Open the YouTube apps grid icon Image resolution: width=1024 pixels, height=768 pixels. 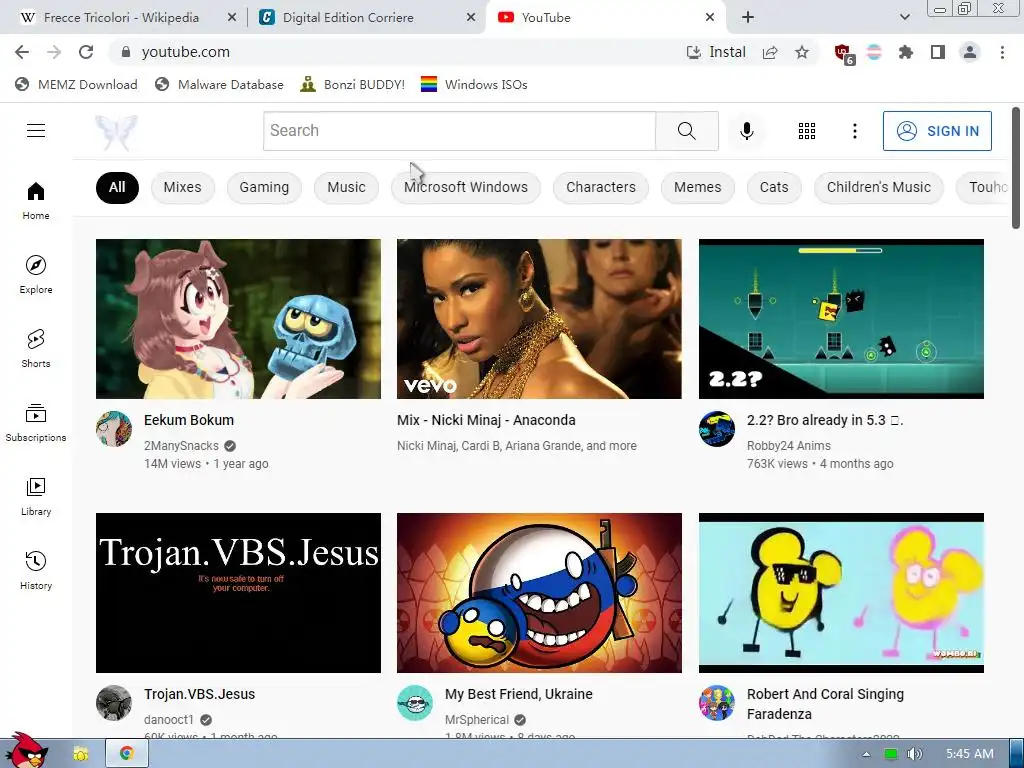(807, 131)
